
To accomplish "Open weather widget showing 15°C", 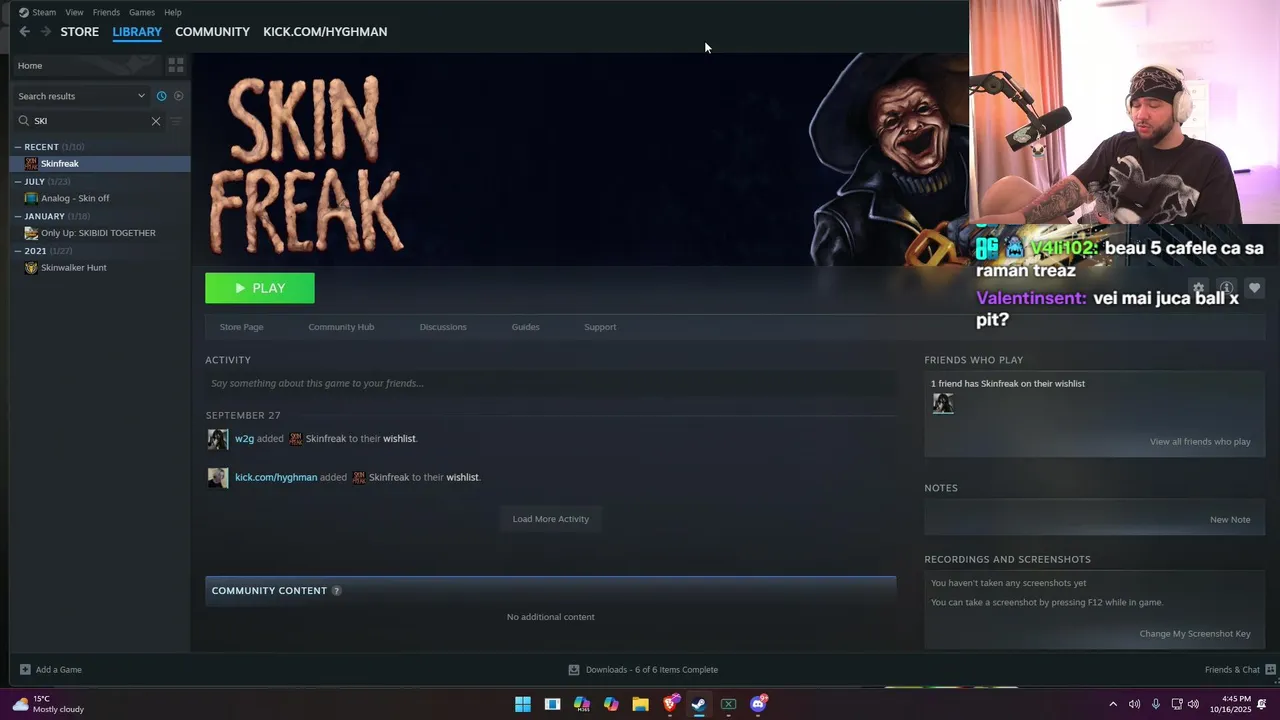I will 48,704.
